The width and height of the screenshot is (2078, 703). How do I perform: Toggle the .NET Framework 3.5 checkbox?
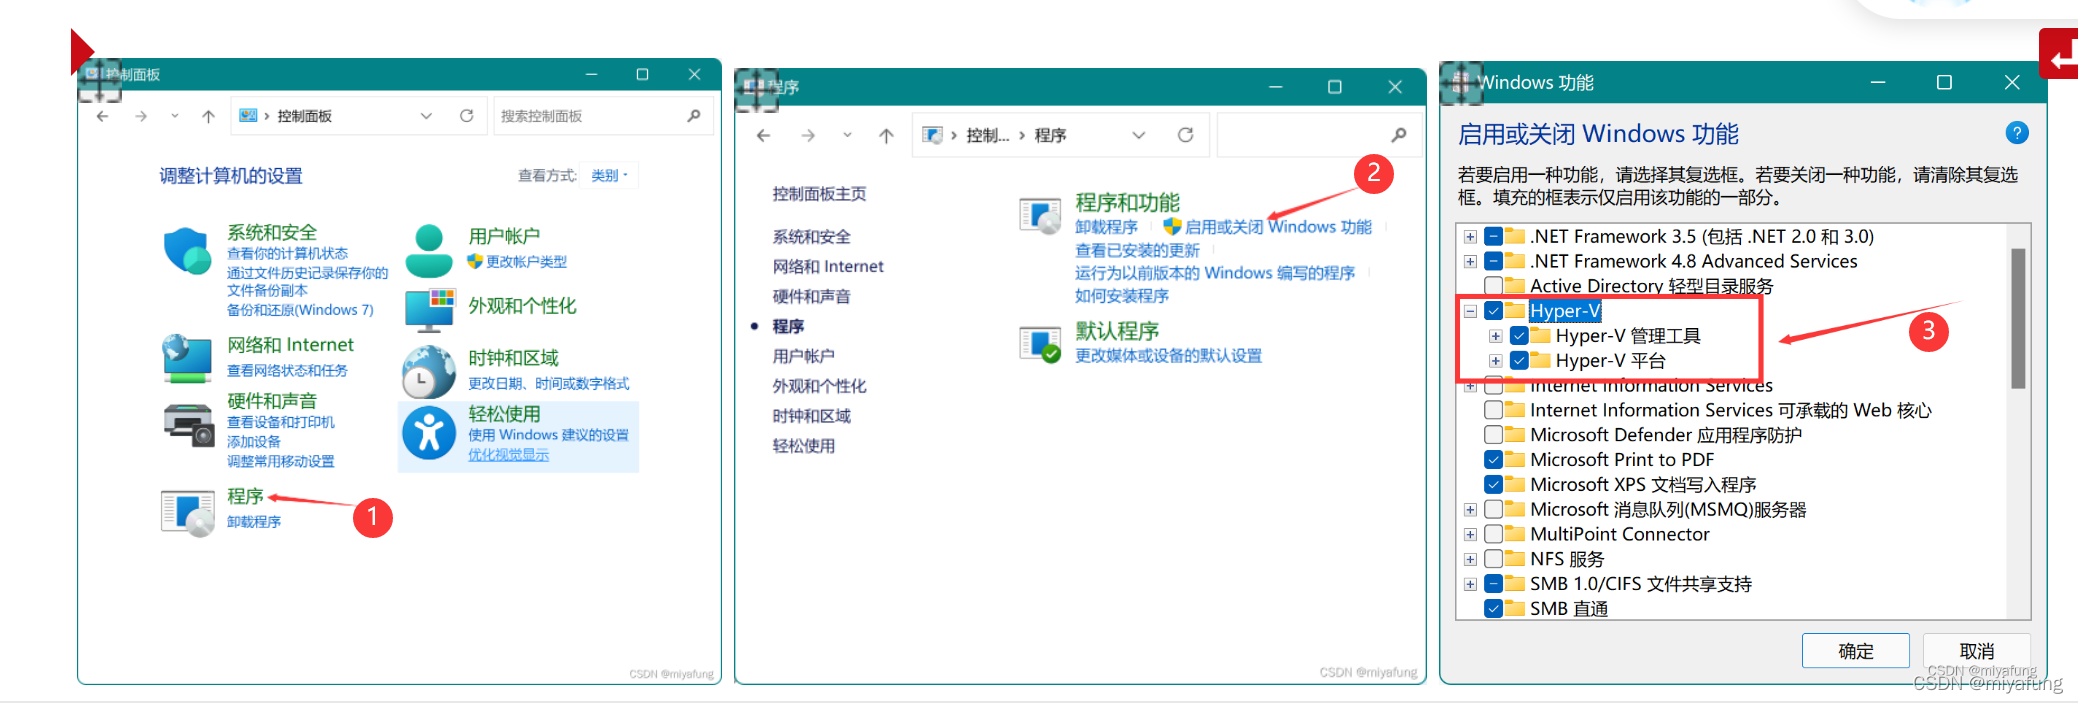[x=1493, y=236]
